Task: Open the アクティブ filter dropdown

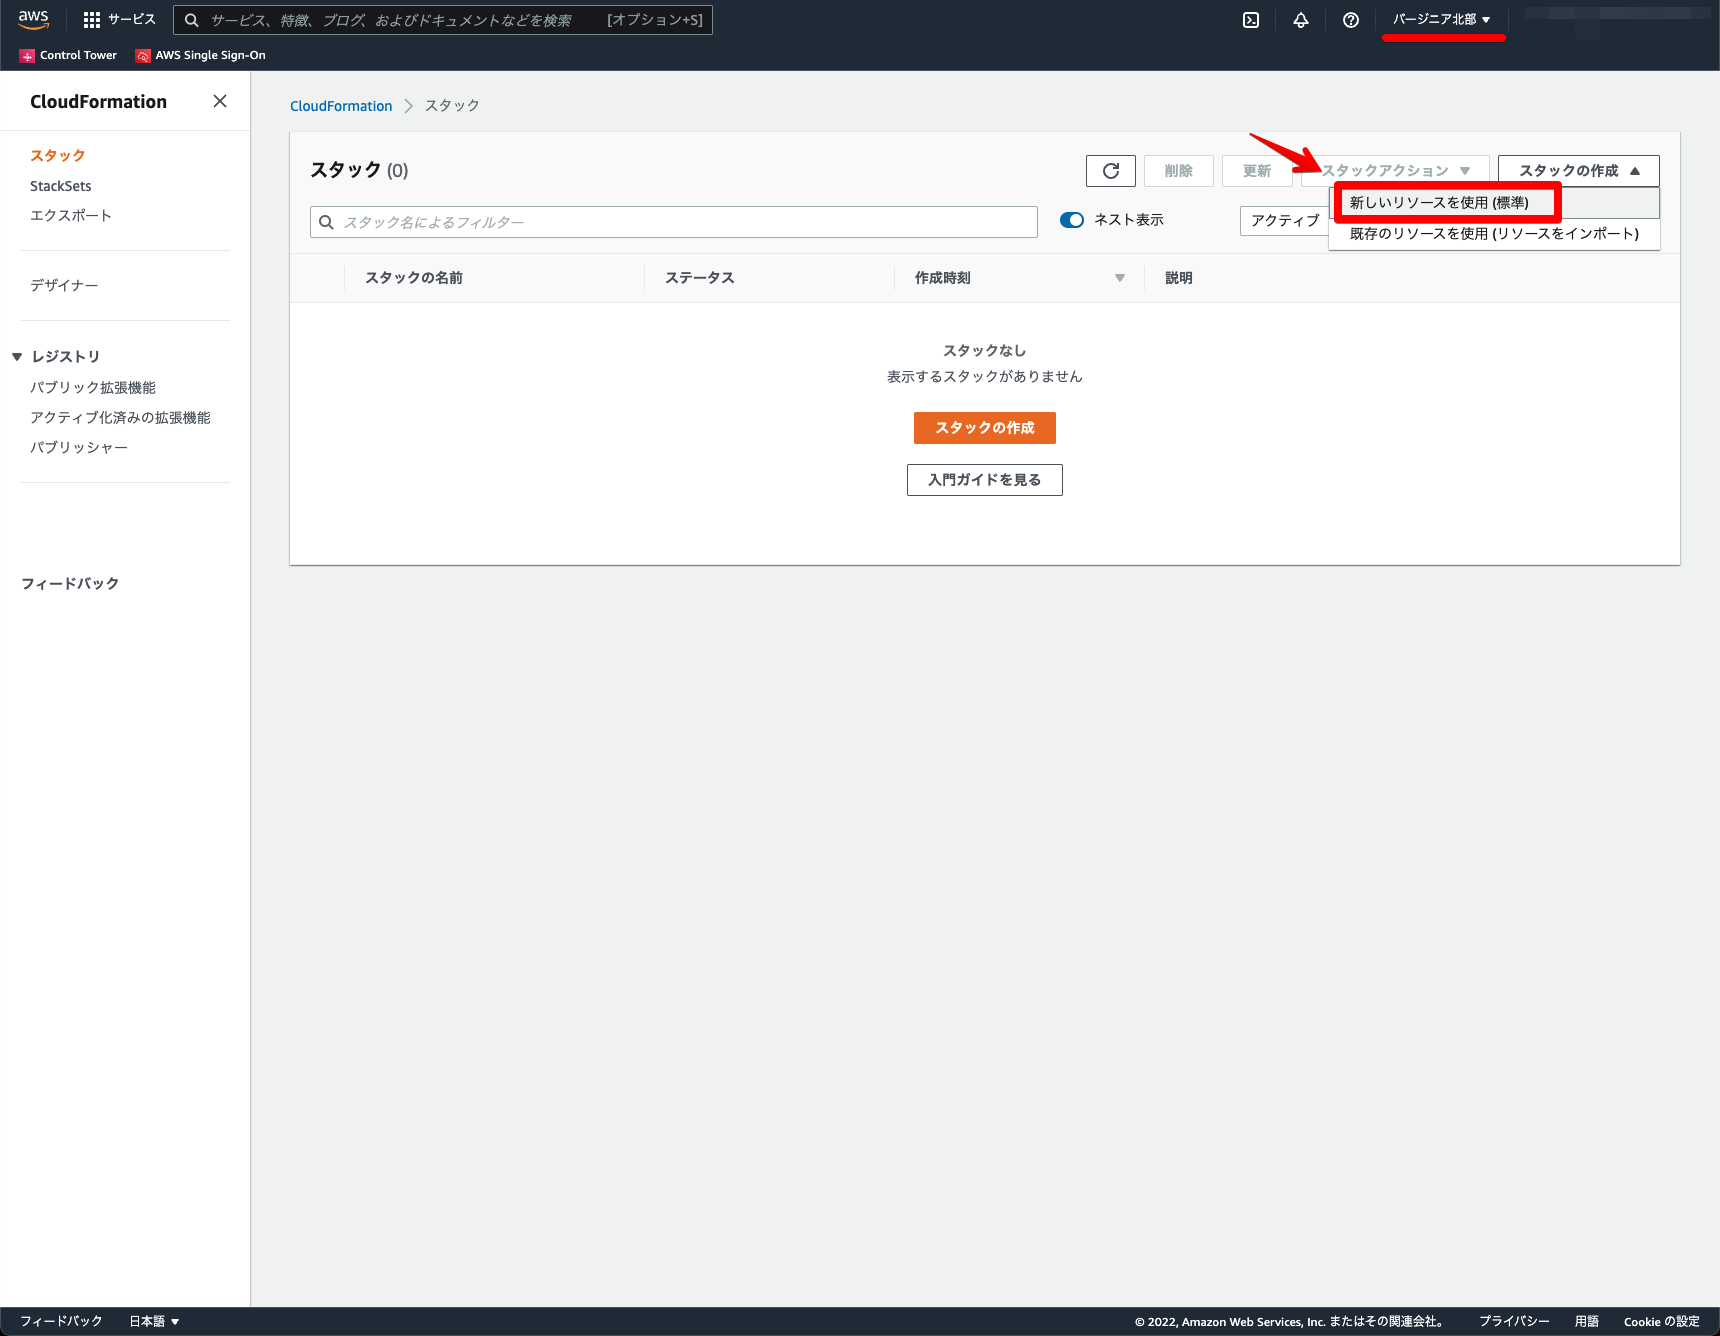Action: 1285,221
